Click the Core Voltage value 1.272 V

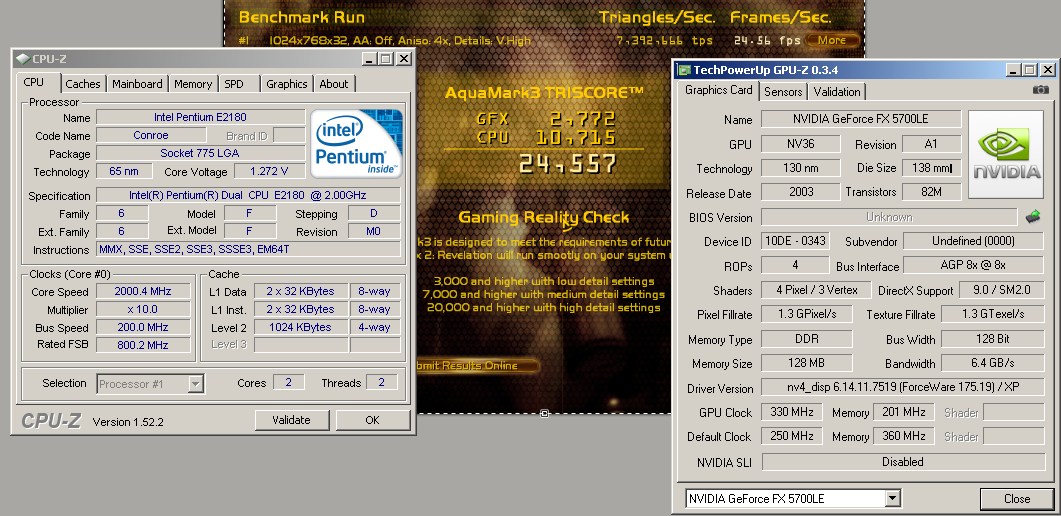click(269, 171)
